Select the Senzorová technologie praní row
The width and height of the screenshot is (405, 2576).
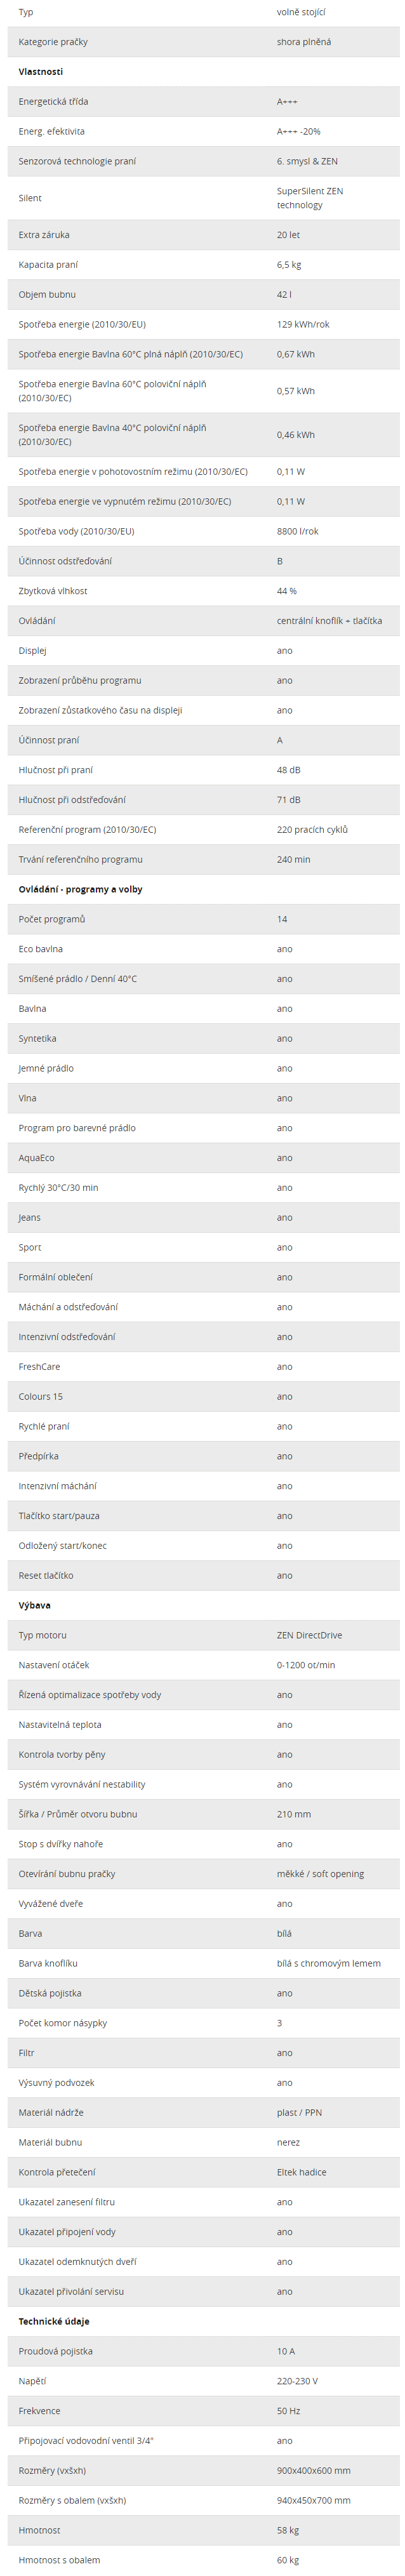coord(203,161)
